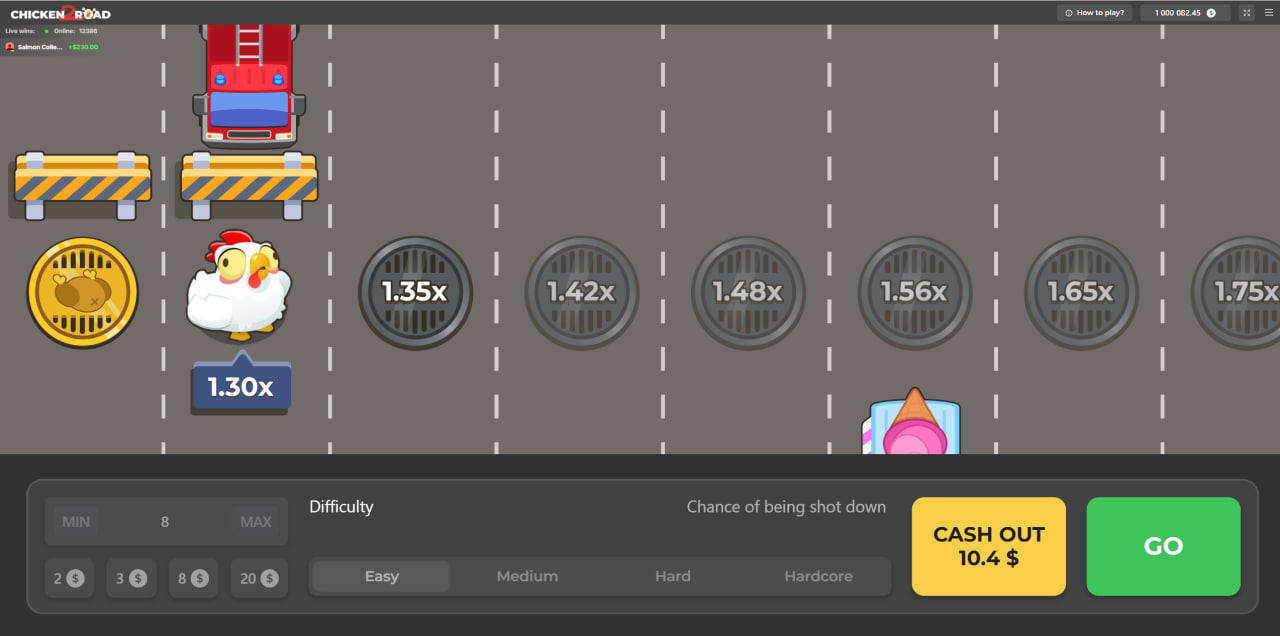
Task: Click the bet amount field showing 8
Action: 165,521
